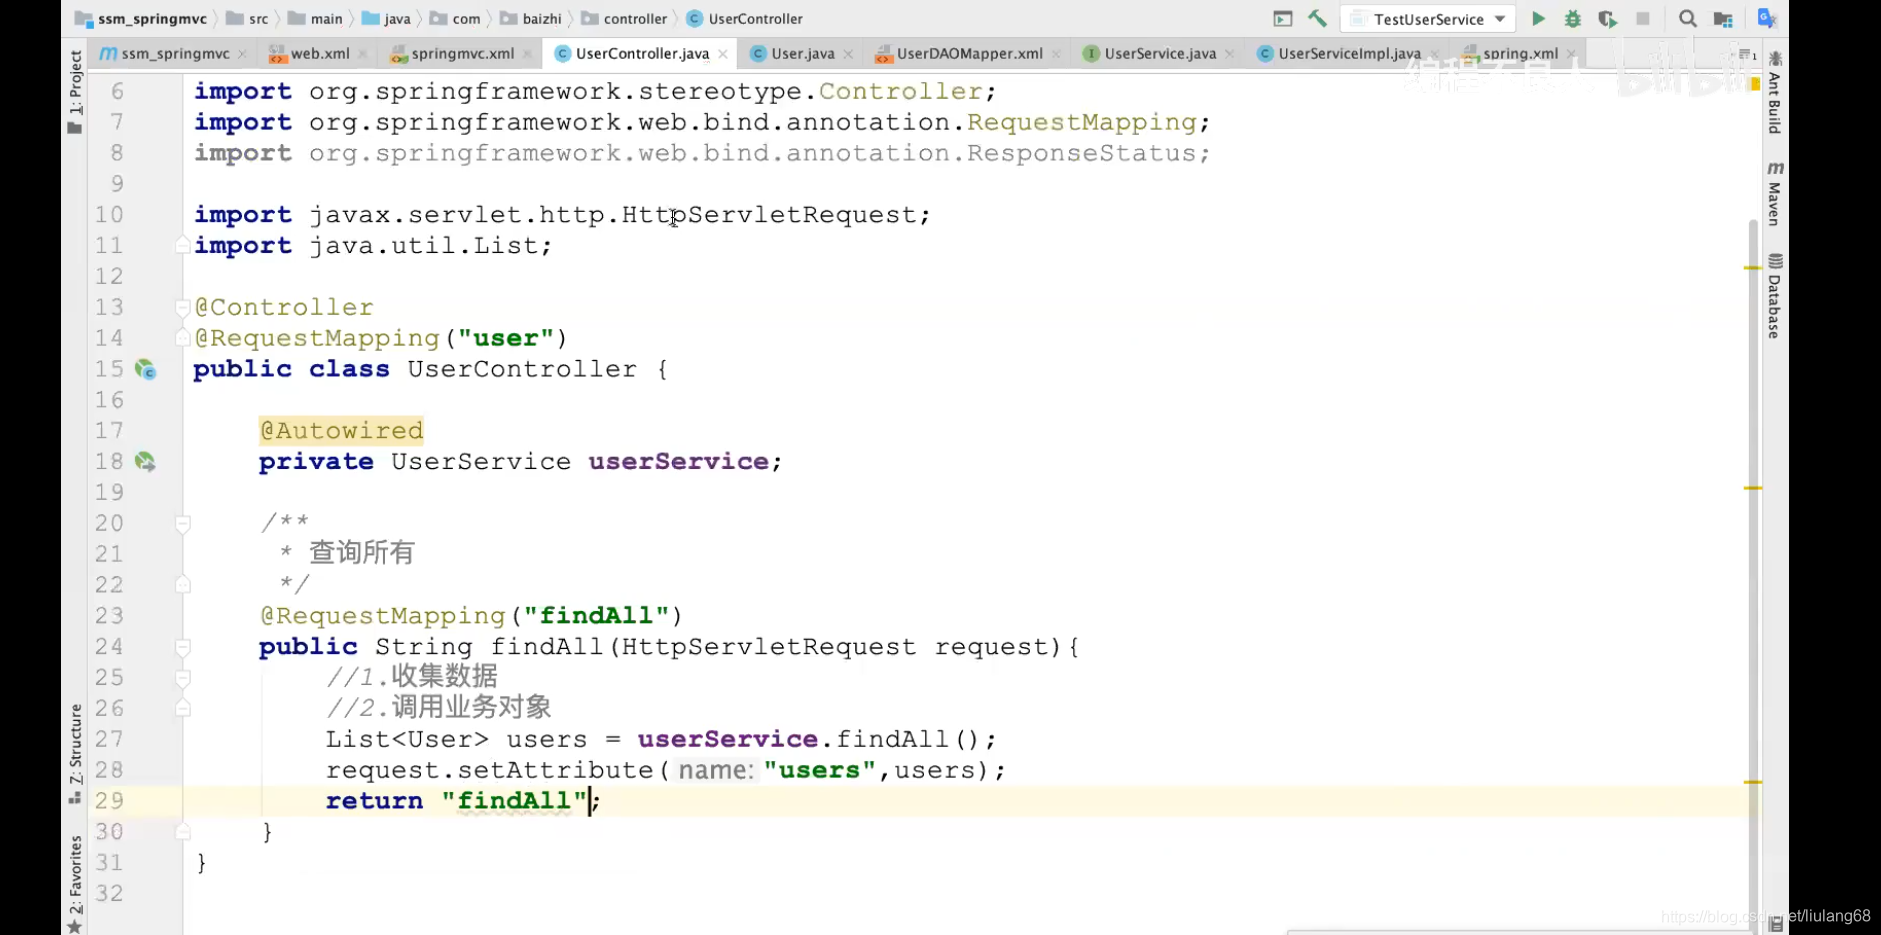1881x935 pixels.
Task: Open Project Structure folder icon
Action: coord(1723,19)
